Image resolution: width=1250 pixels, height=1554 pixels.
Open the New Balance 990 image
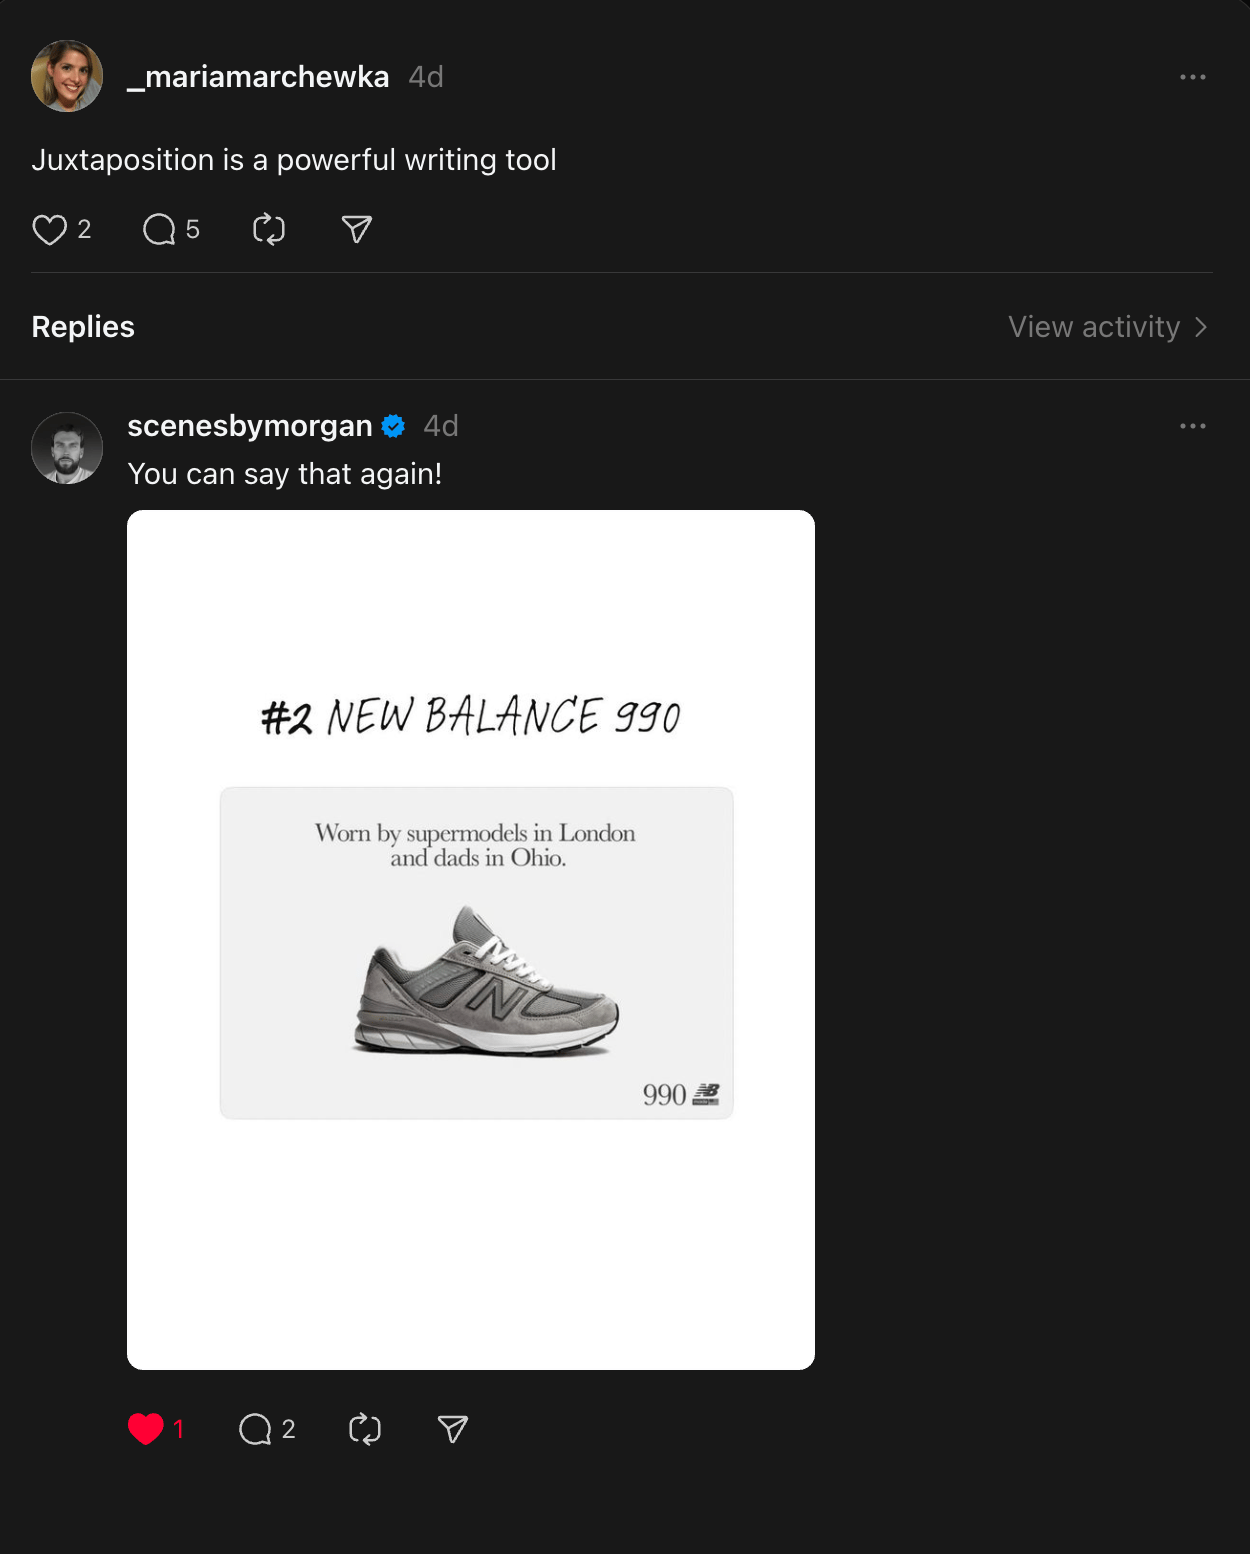(471, 940)
